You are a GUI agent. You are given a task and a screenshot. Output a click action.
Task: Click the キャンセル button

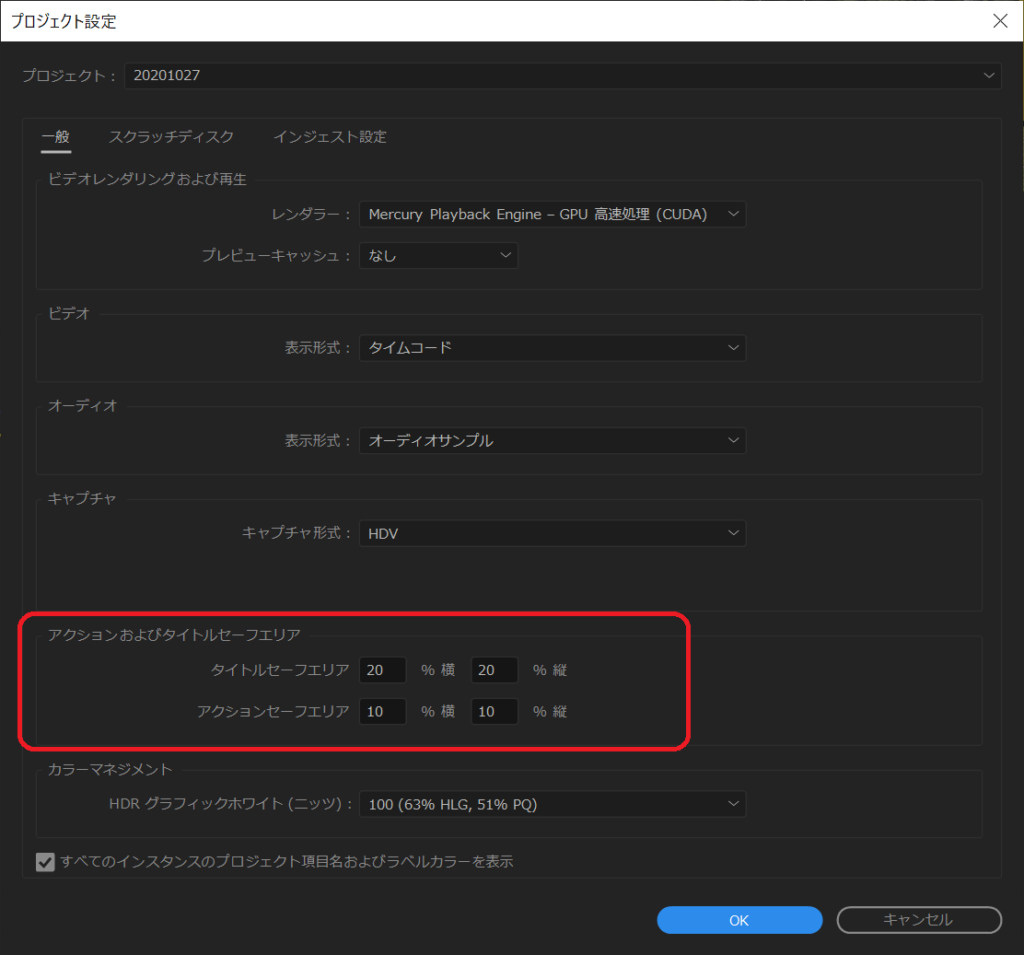click(x=919, y=920)
